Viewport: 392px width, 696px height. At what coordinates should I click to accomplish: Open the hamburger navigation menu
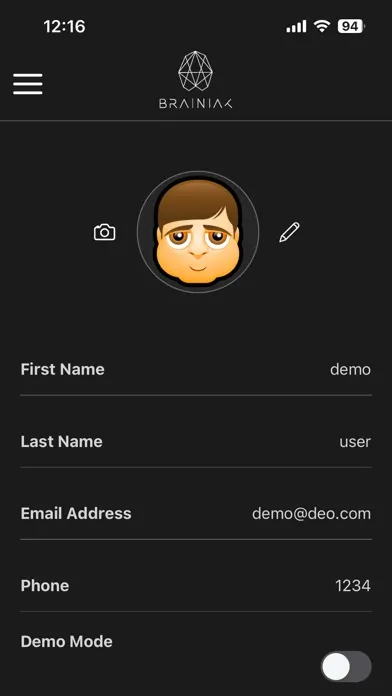(x=28, y=84)
